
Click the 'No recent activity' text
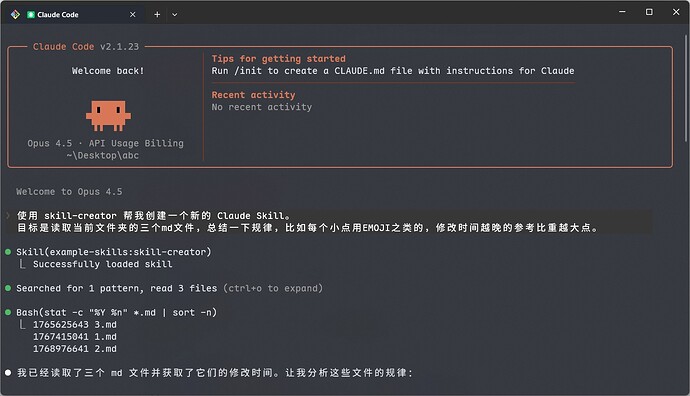262,107
